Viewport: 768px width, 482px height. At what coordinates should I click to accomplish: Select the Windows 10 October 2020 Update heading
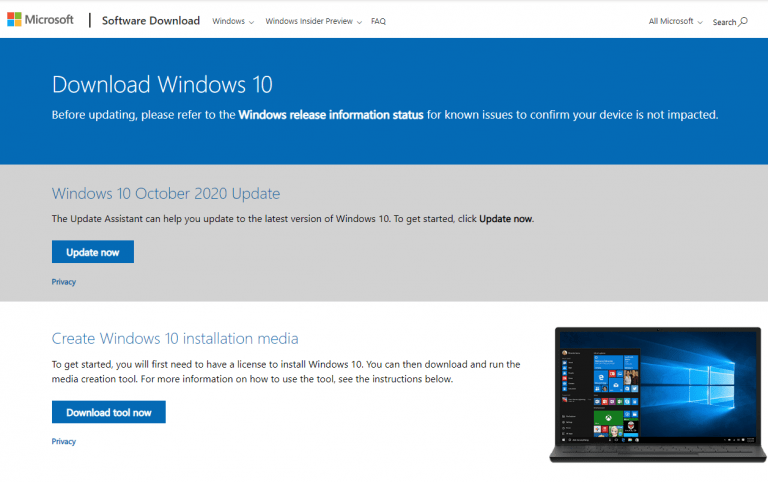[166, 193]
